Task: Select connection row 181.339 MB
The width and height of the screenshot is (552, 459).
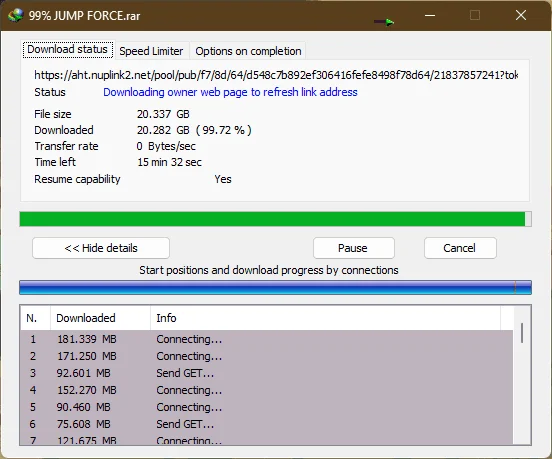Action: pyautogui.click(x=266, y=339)
